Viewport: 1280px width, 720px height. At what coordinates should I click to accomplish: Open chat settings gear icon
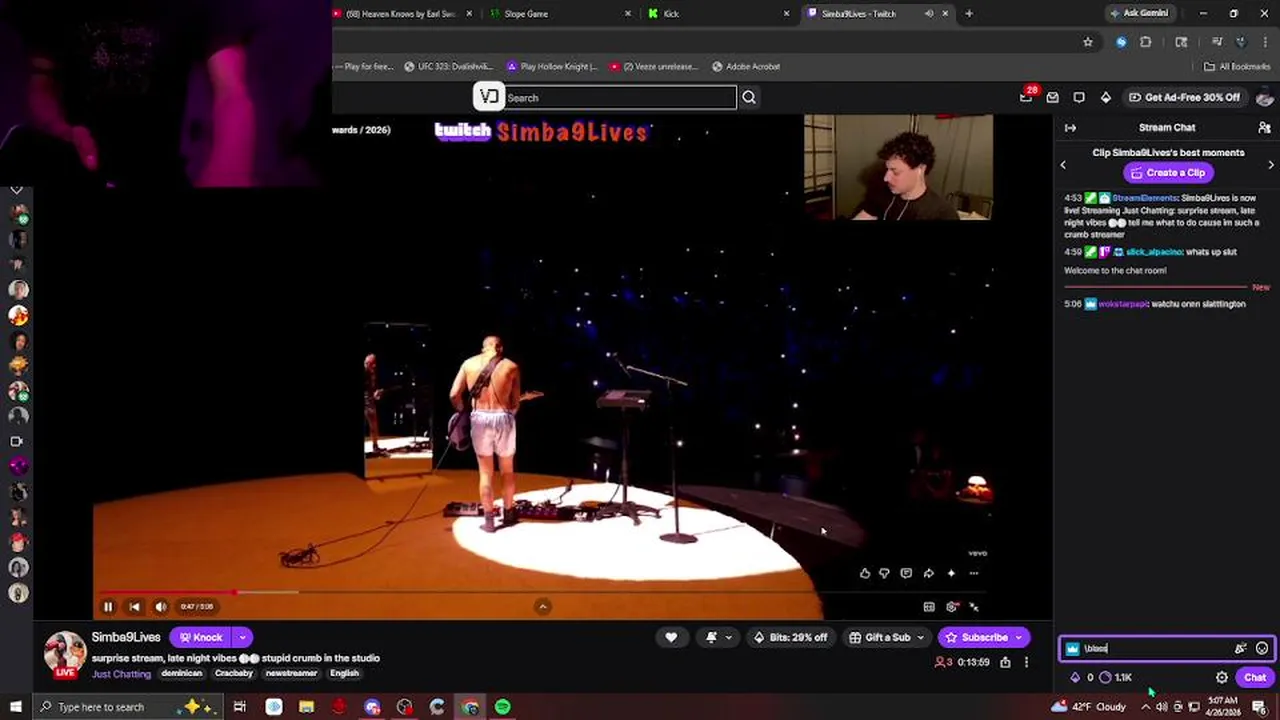[1222, 677]
